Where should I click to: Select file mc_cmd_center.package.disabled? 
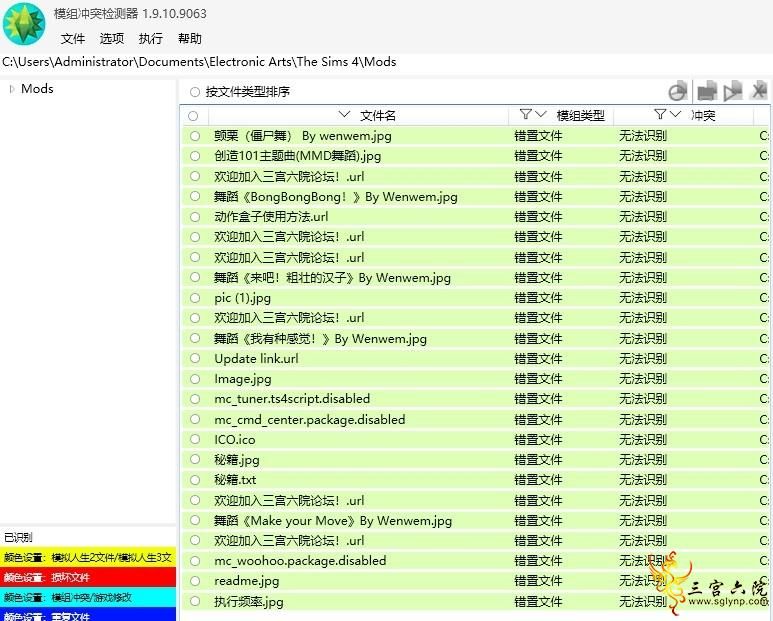click(x=310, y=419)
